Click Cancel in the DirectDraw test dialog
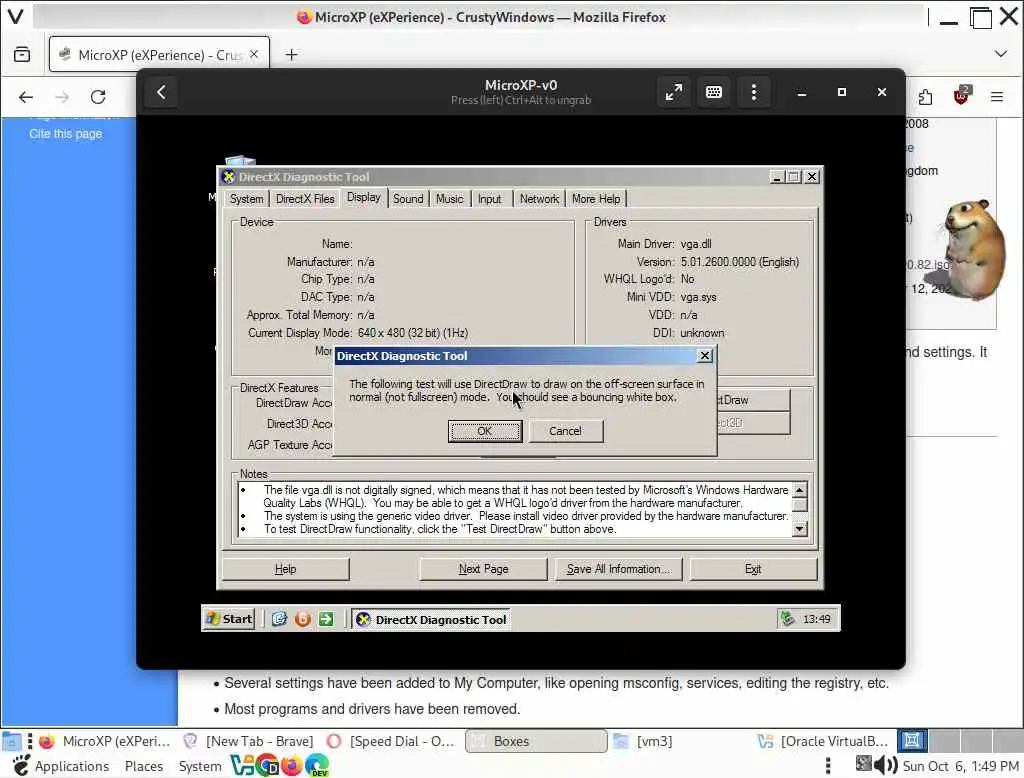The height and width of the screenshot is (778, 1024). [x=566, y=431]
